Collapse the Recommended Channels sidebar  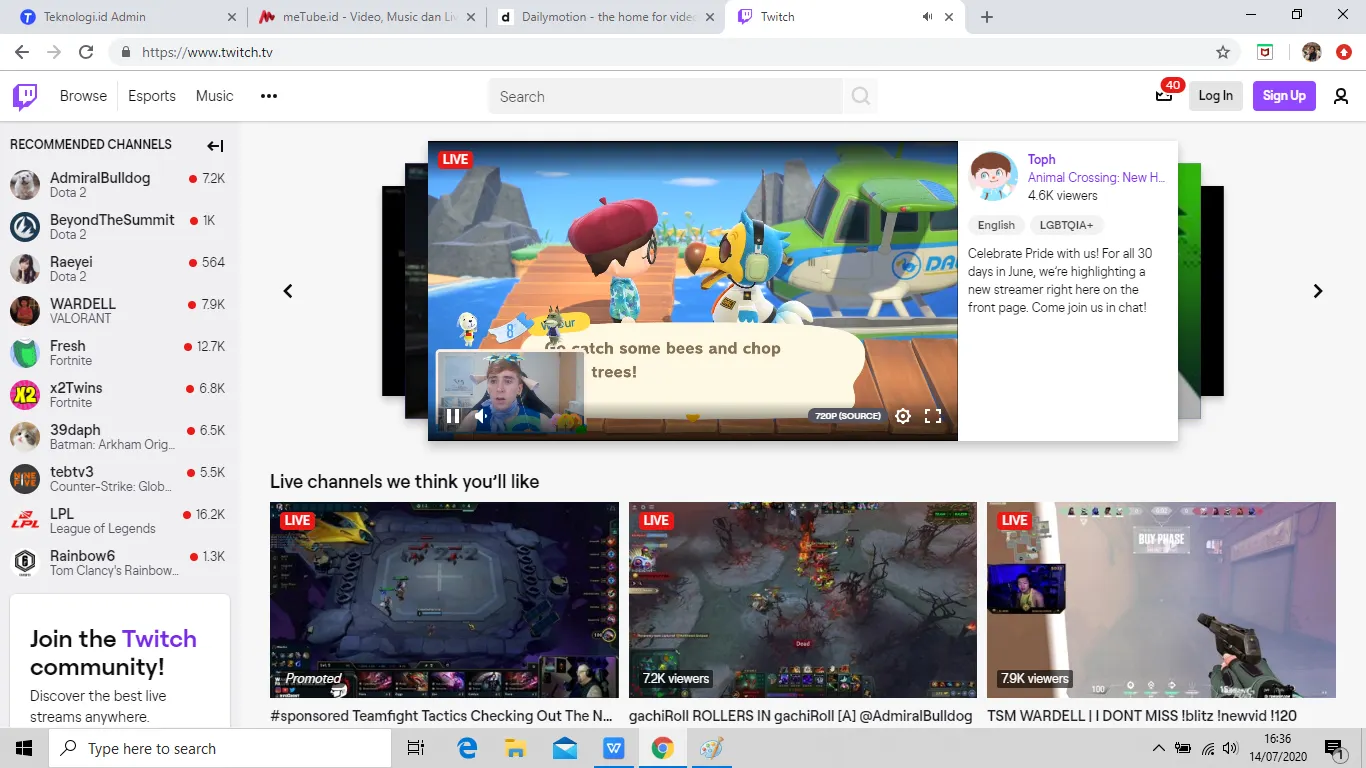point(215,146)
